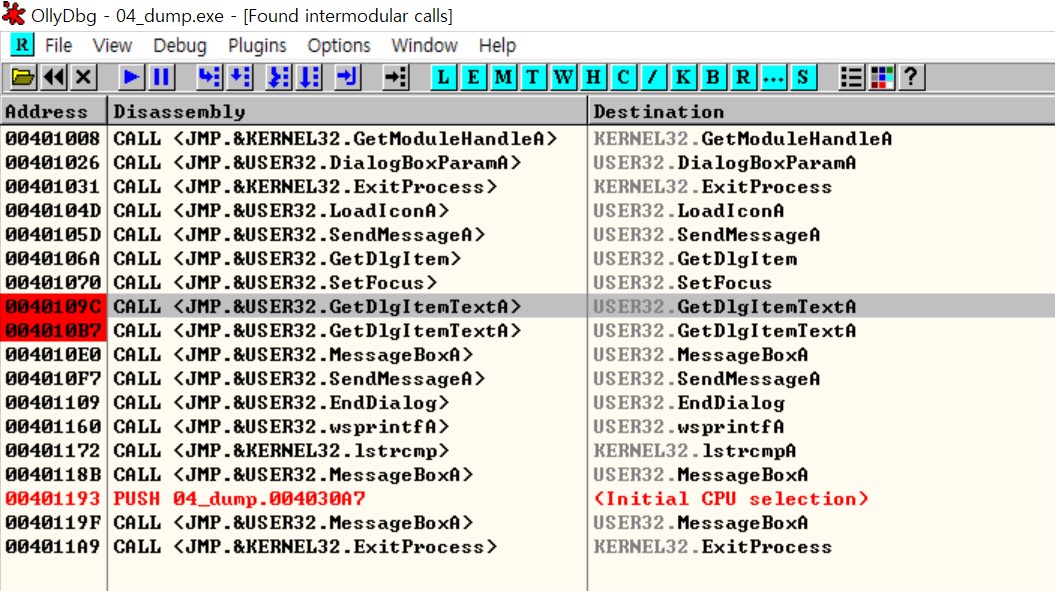Click the MDI window R icon in menu bar

pos(22,45)
